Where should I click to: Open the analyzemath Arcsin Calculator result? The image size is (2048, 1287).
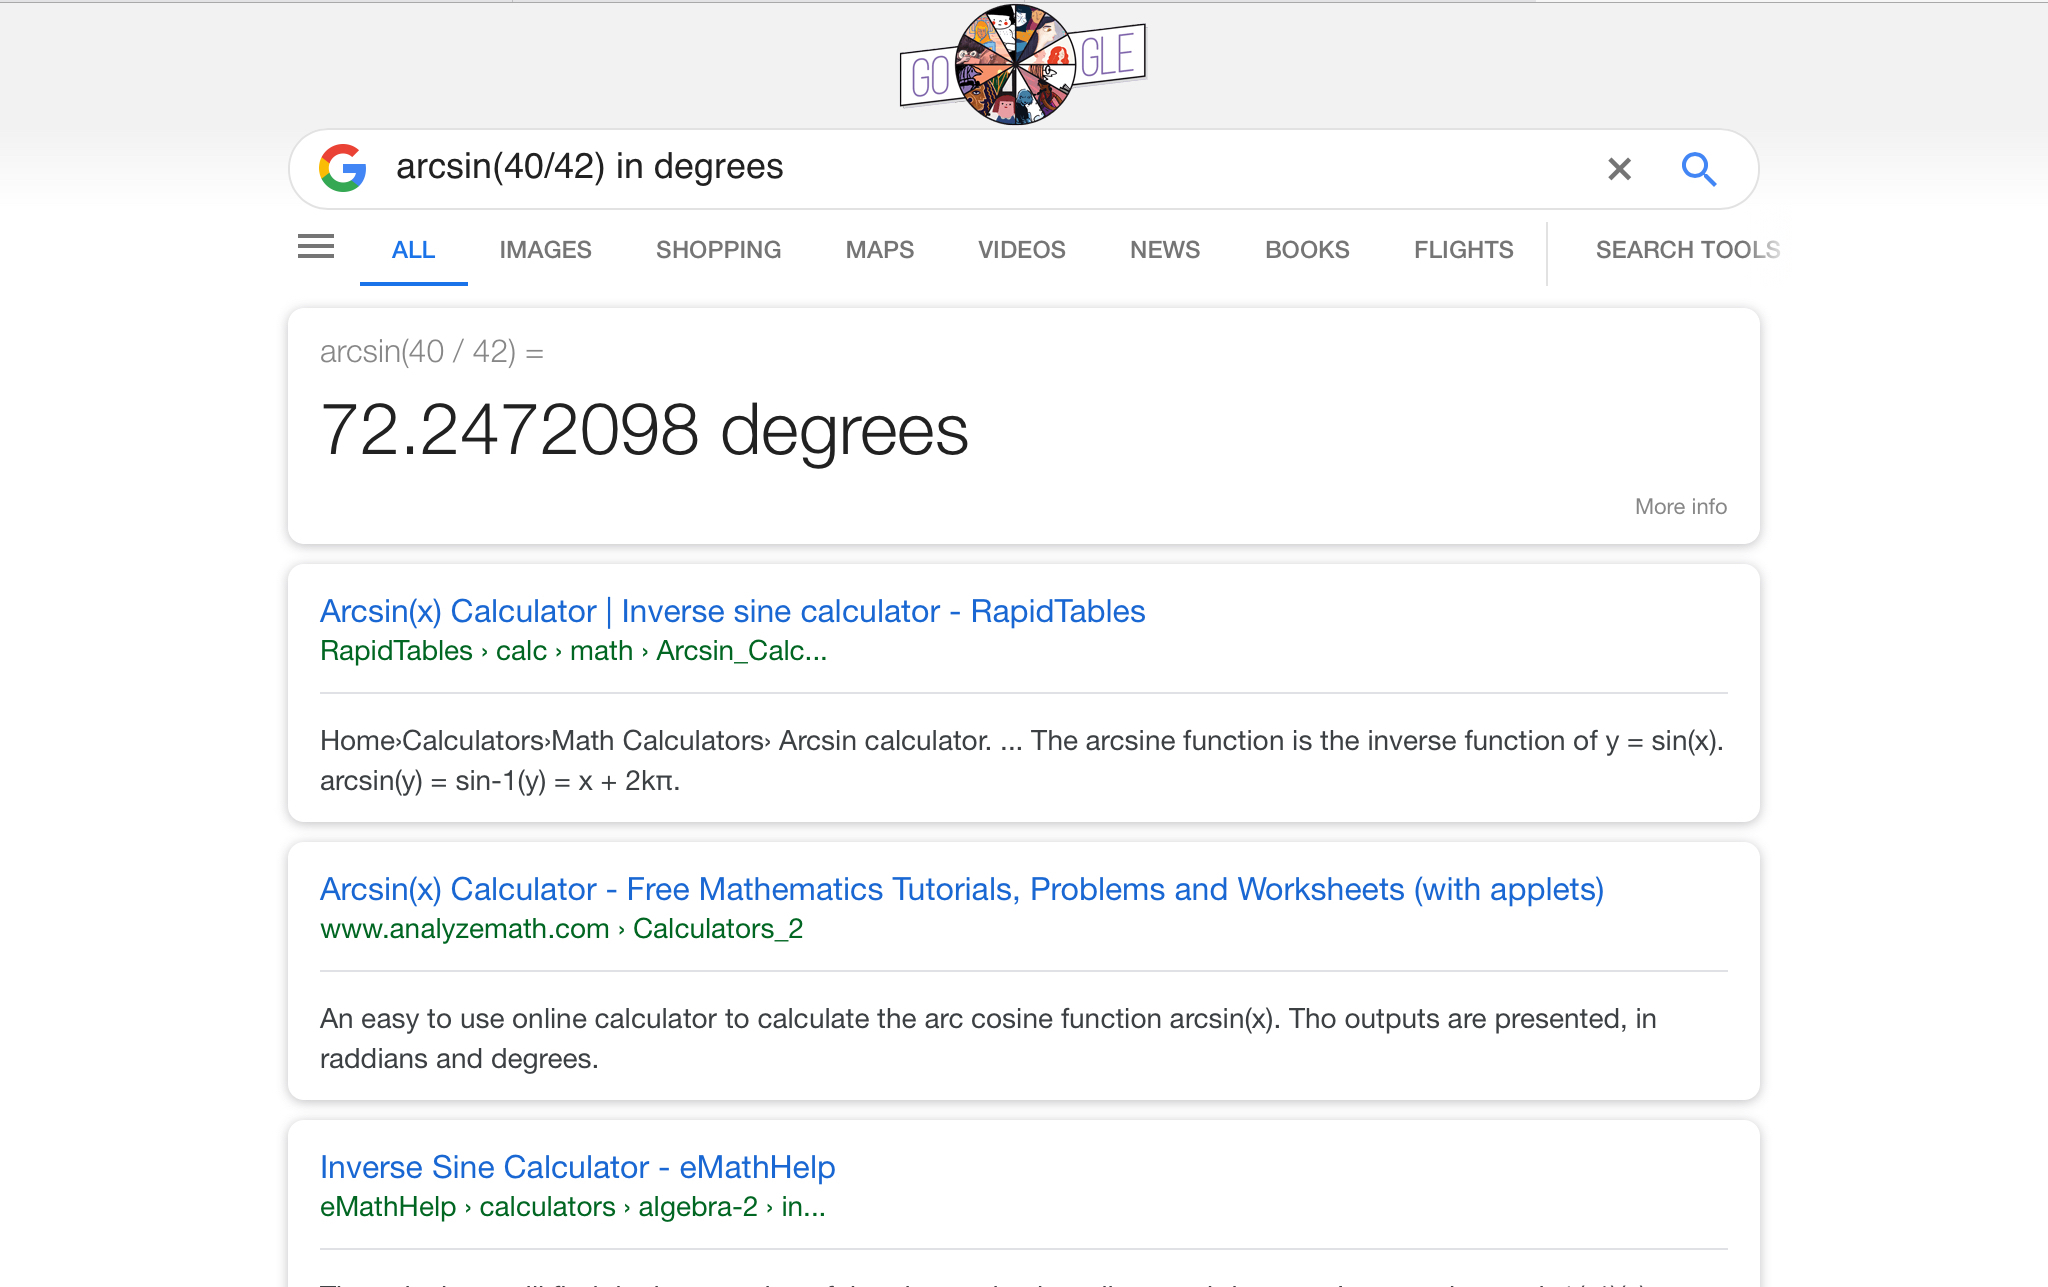pos(961,889)
